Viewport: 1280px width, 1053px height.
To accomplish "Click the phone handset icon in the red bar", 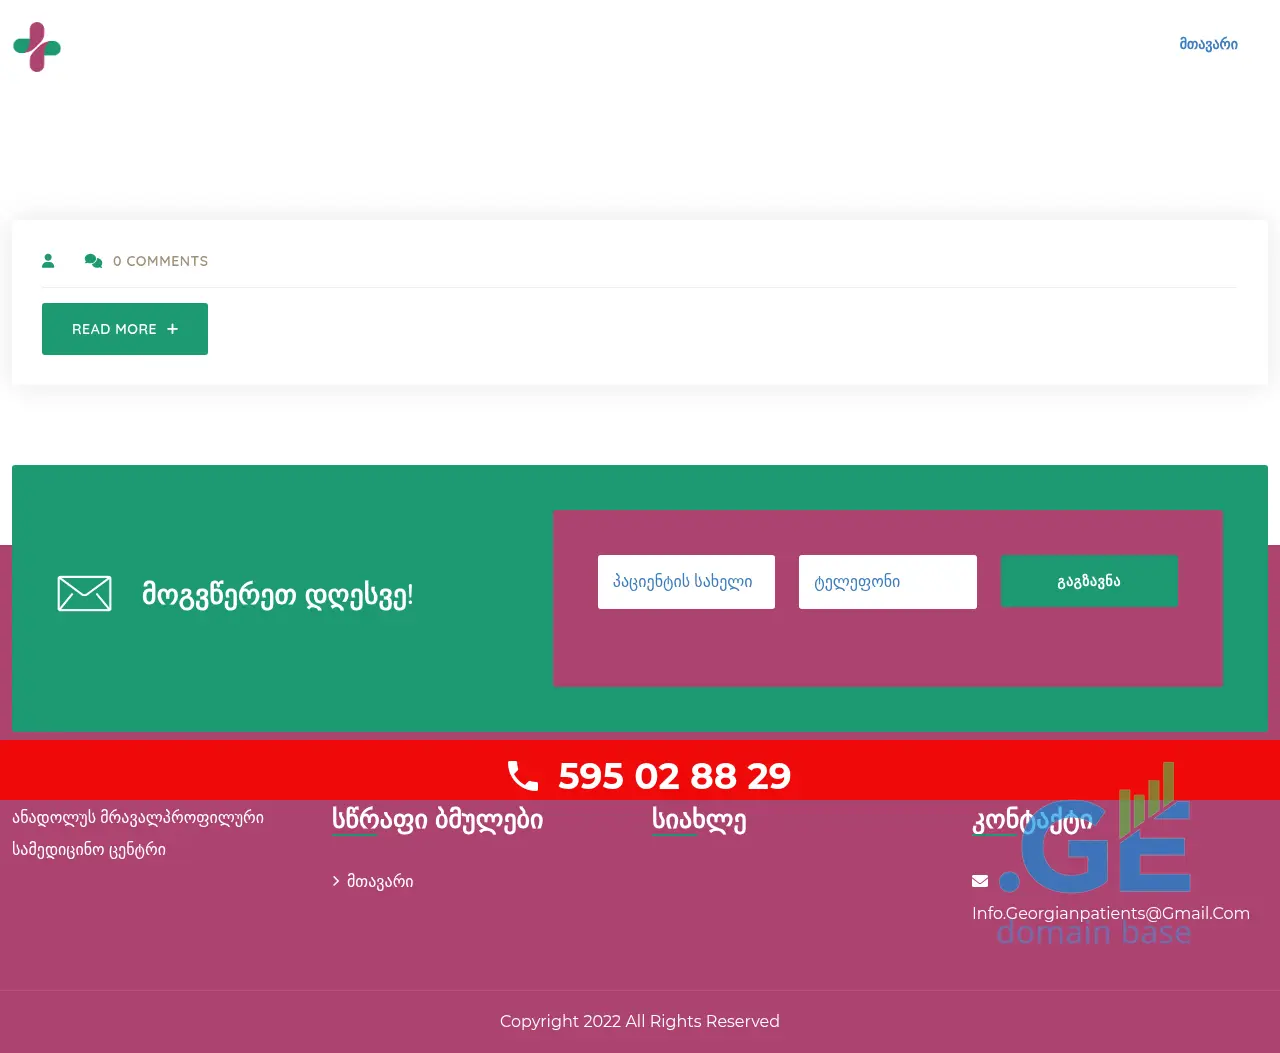I will 523,776.
